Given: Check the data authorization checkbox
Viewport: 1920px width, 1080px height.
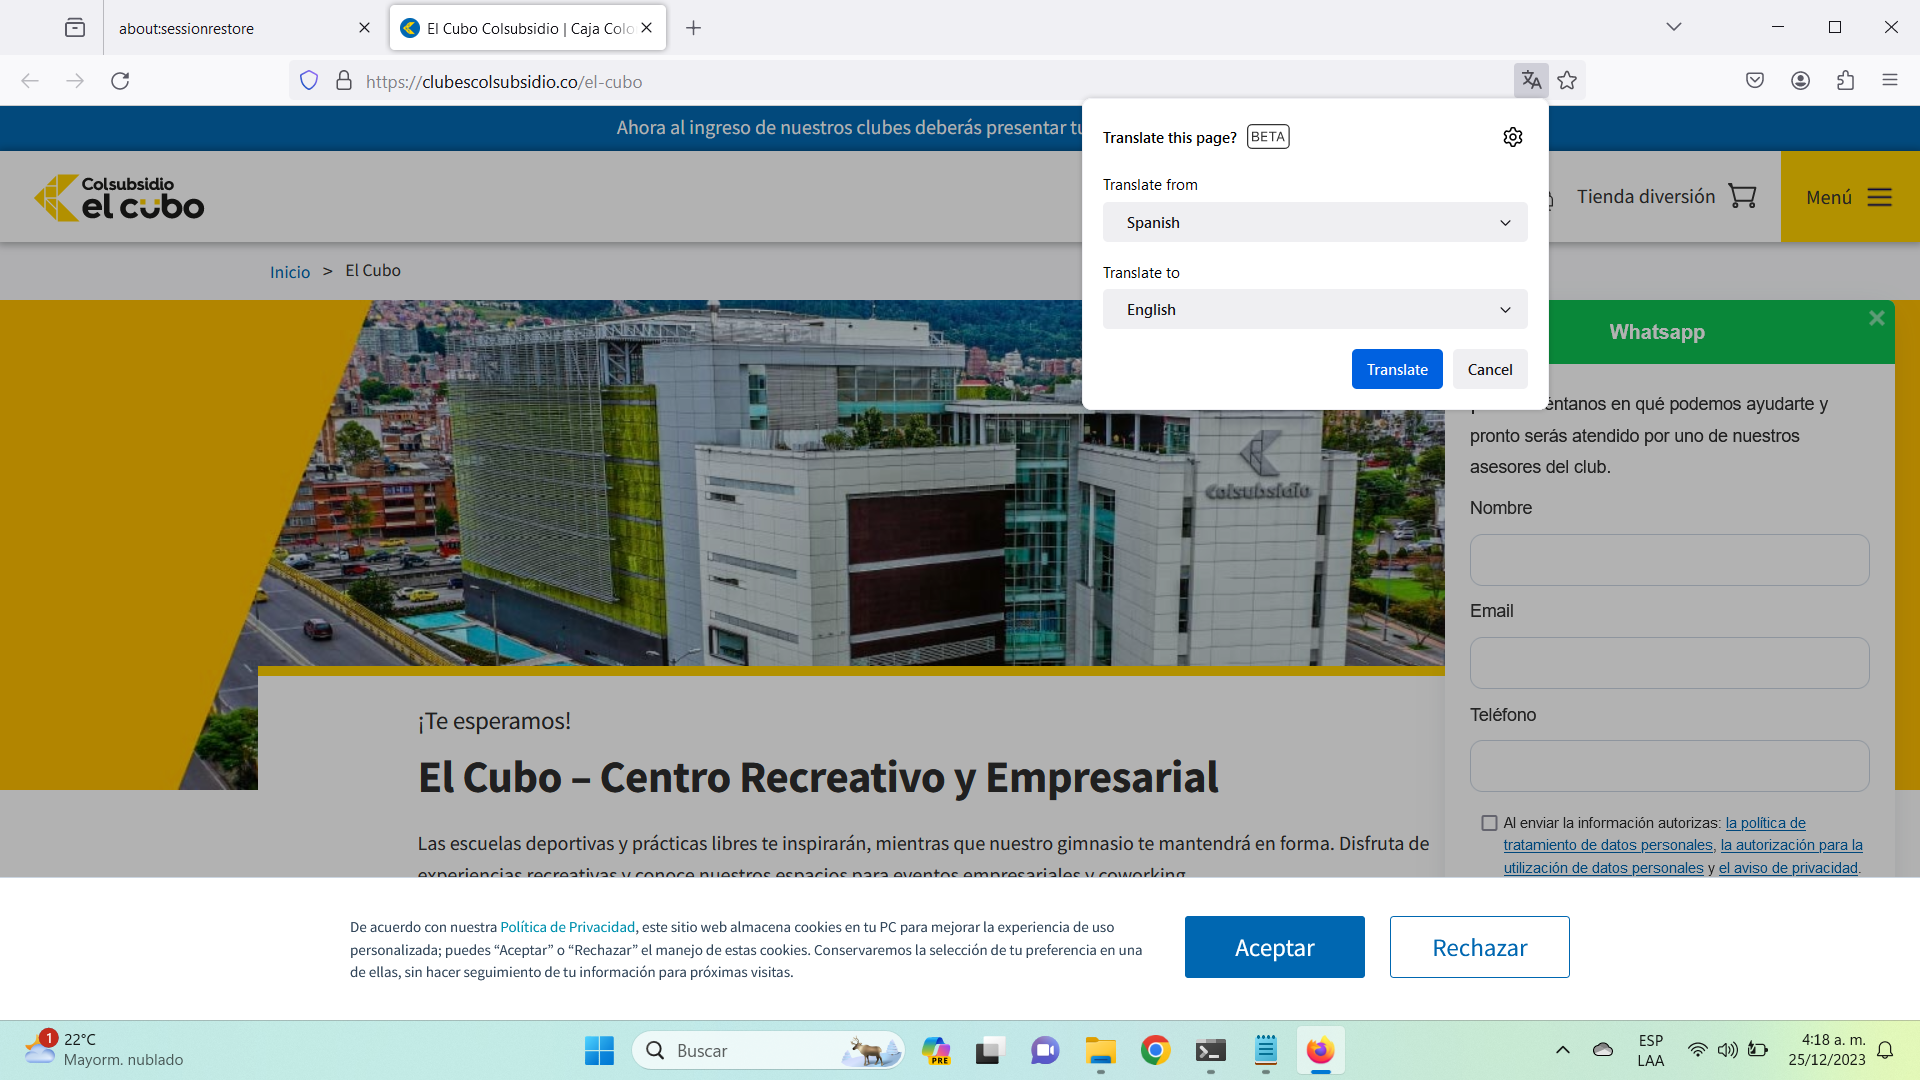Looking at the screenshot, I should (1489, 823).
